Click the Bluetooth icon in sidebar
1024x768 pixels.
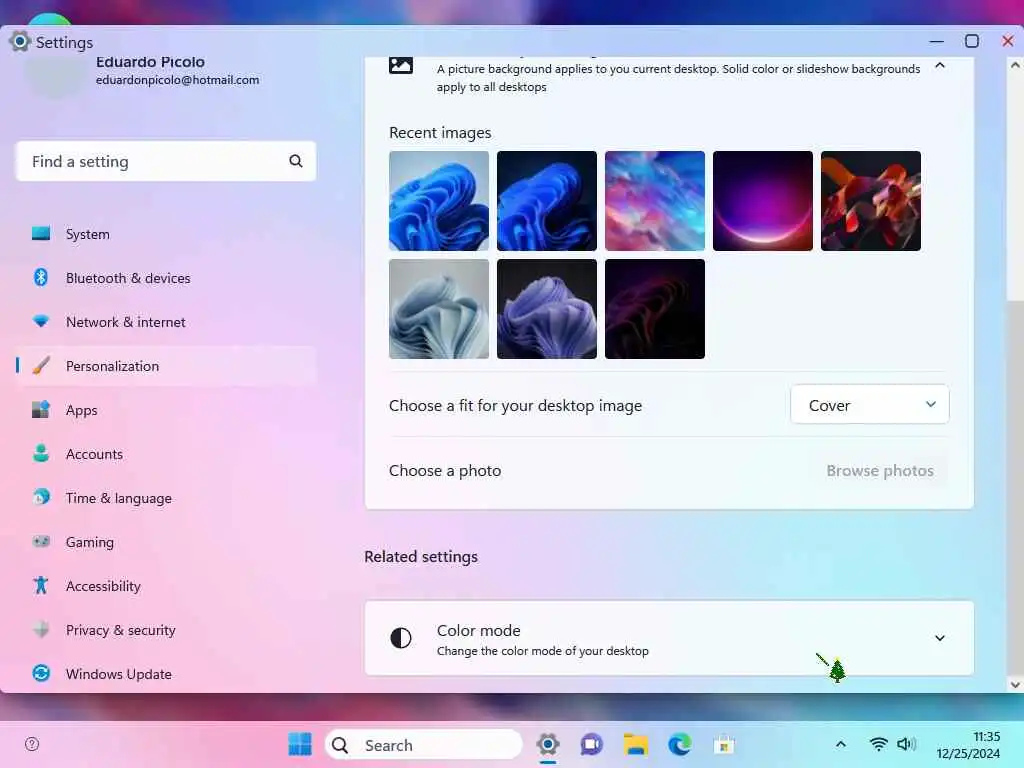(x=40, y=278)
